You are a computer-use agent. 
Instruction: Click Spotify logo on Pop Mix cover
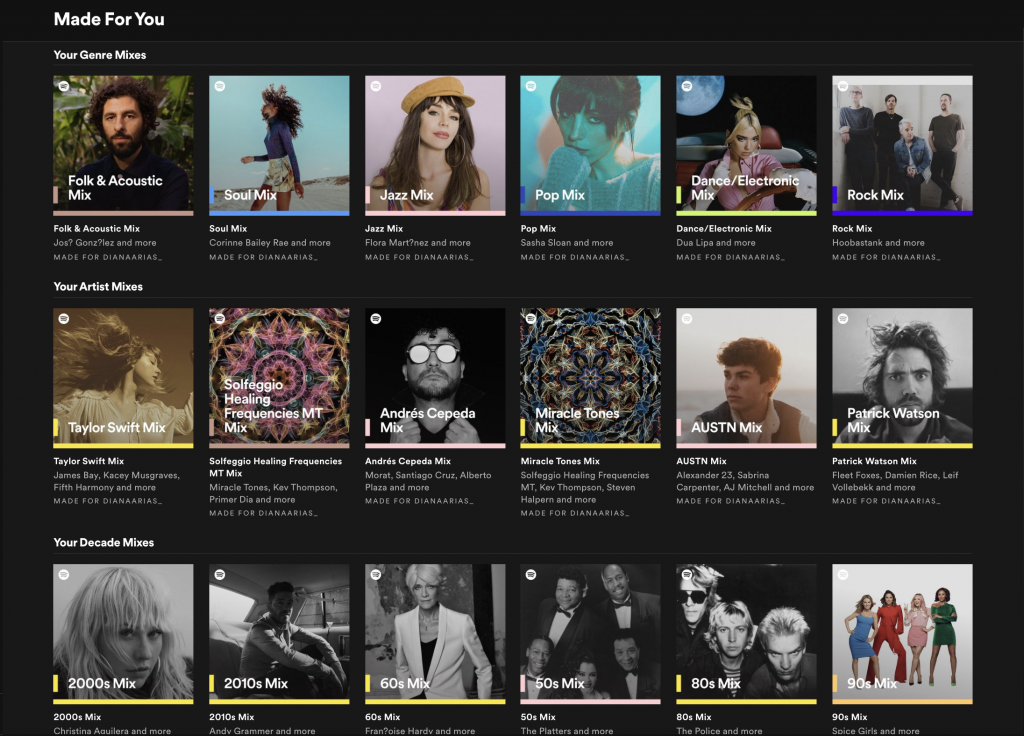532,86
